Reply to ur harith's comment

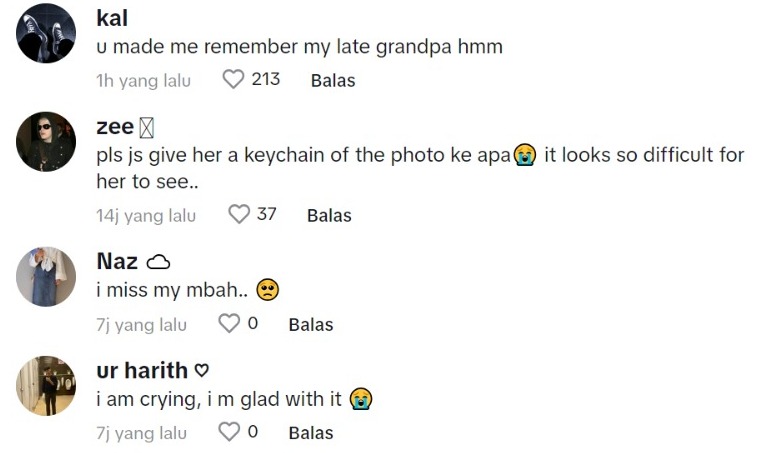coord(310,433)
